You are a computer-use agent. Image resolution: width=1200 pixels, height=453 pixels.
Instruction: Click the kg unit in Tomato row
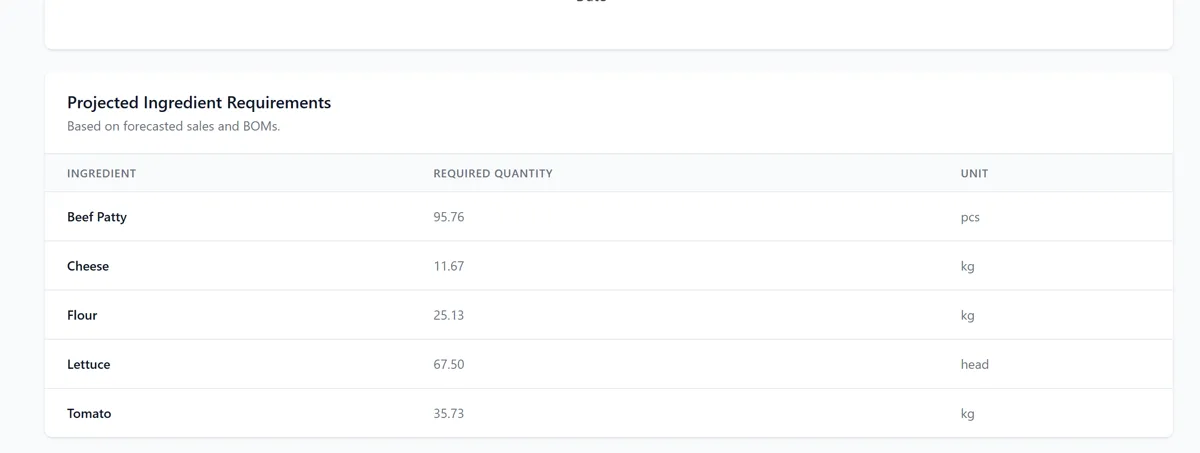coord(967,413)
